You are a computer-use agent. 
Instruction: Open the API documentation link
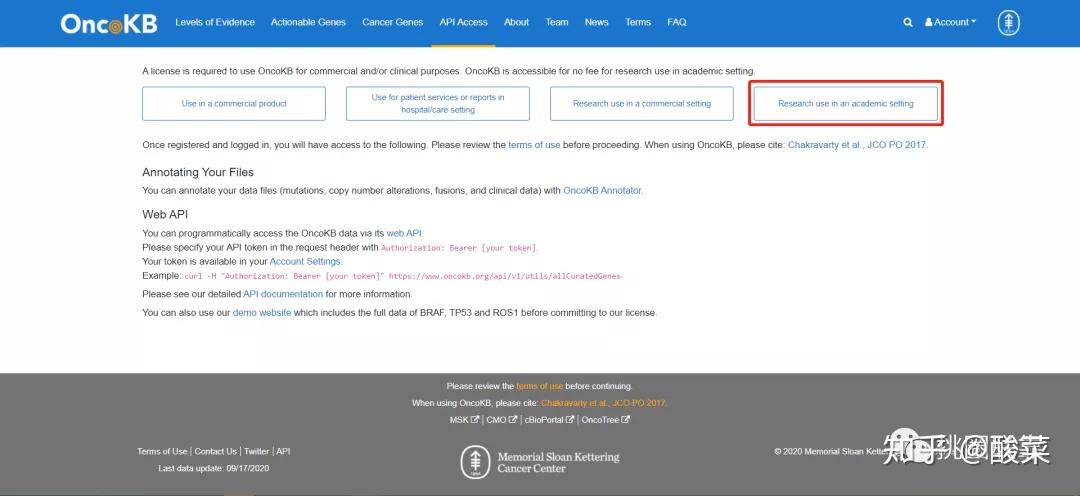(283, 294)
